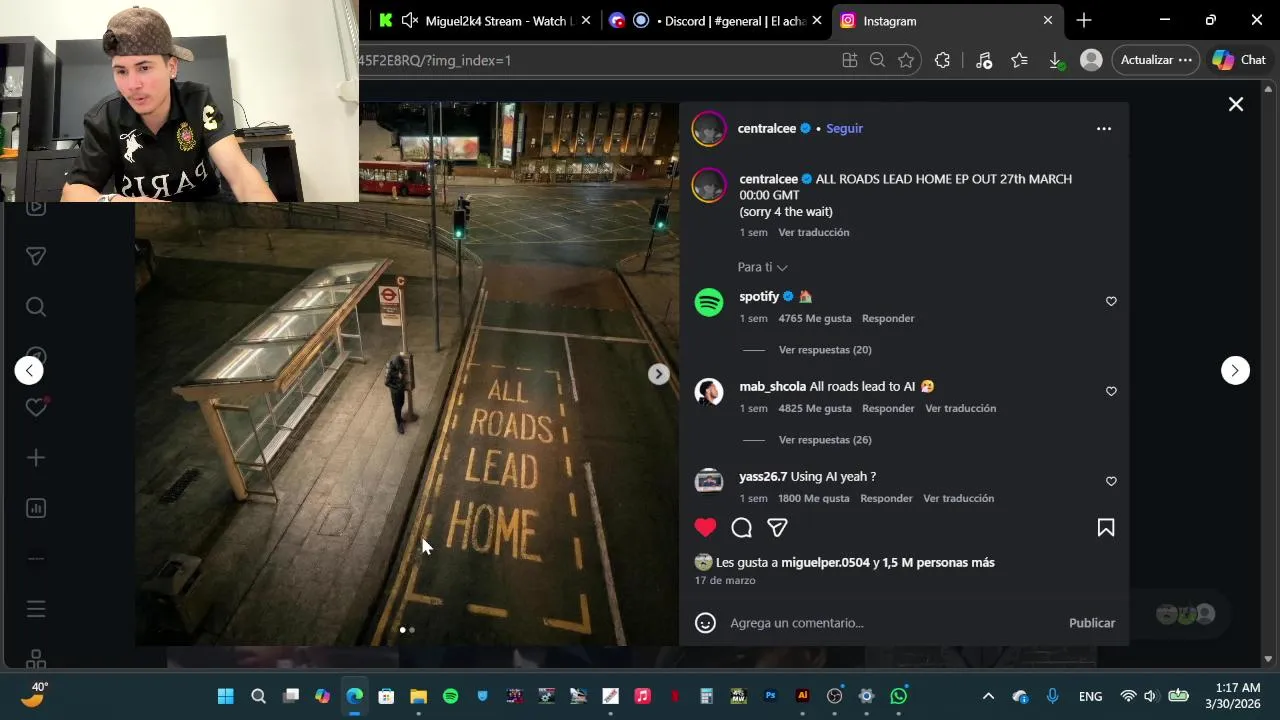The width and height of the screenshot is (1280, 720).
Task: Open the favorites list icon in the toolbar
Action: 1019,60
